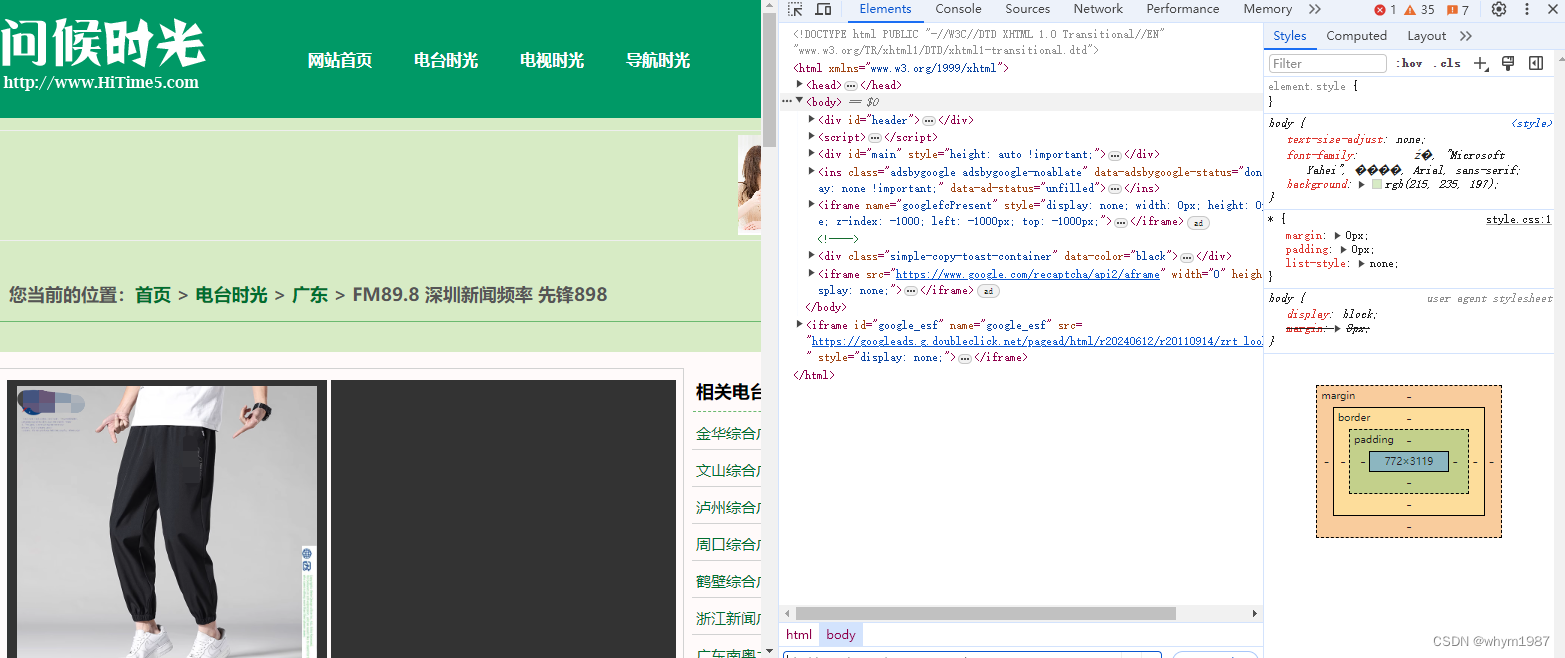Open the google recaptcha aframe URL link
1565x658 pixels.
(1027, 274)
